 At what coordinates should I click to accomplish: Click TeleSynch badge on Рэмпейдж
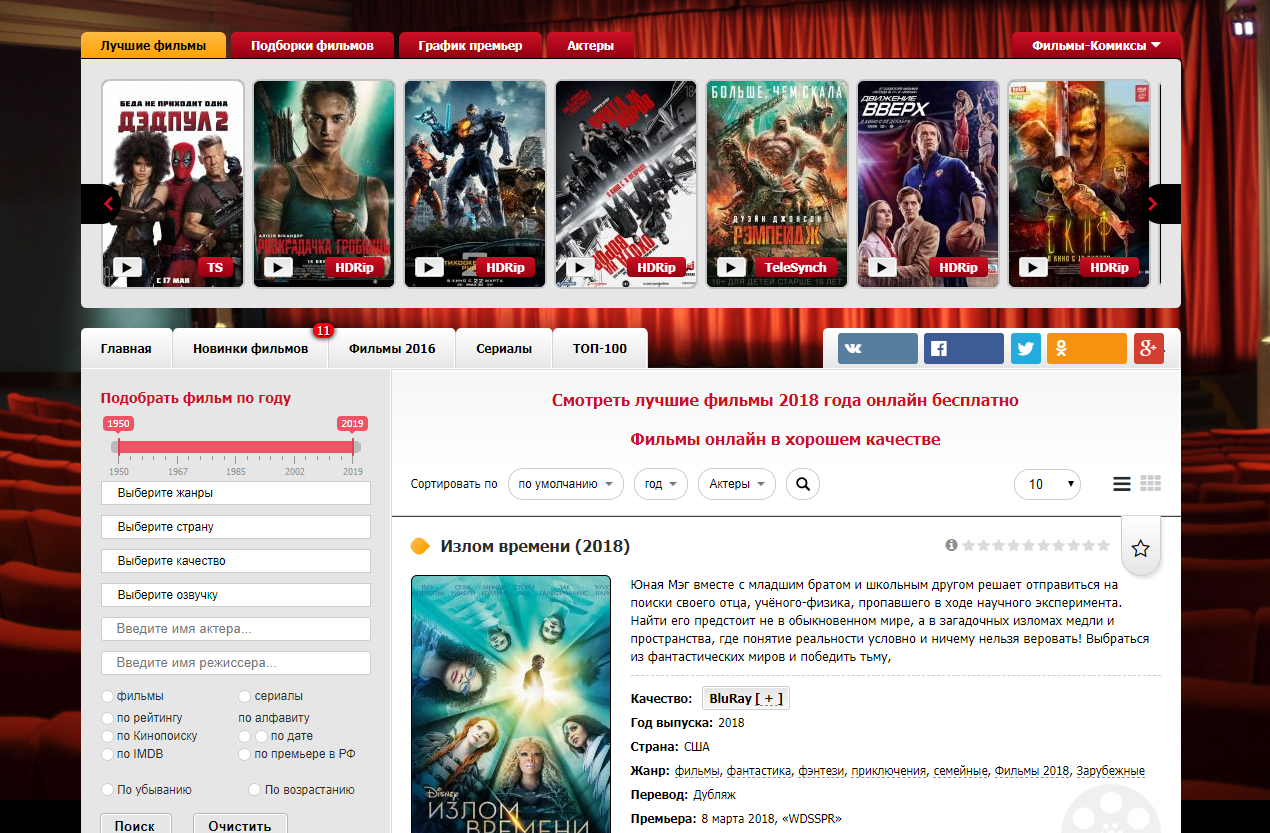796,267
